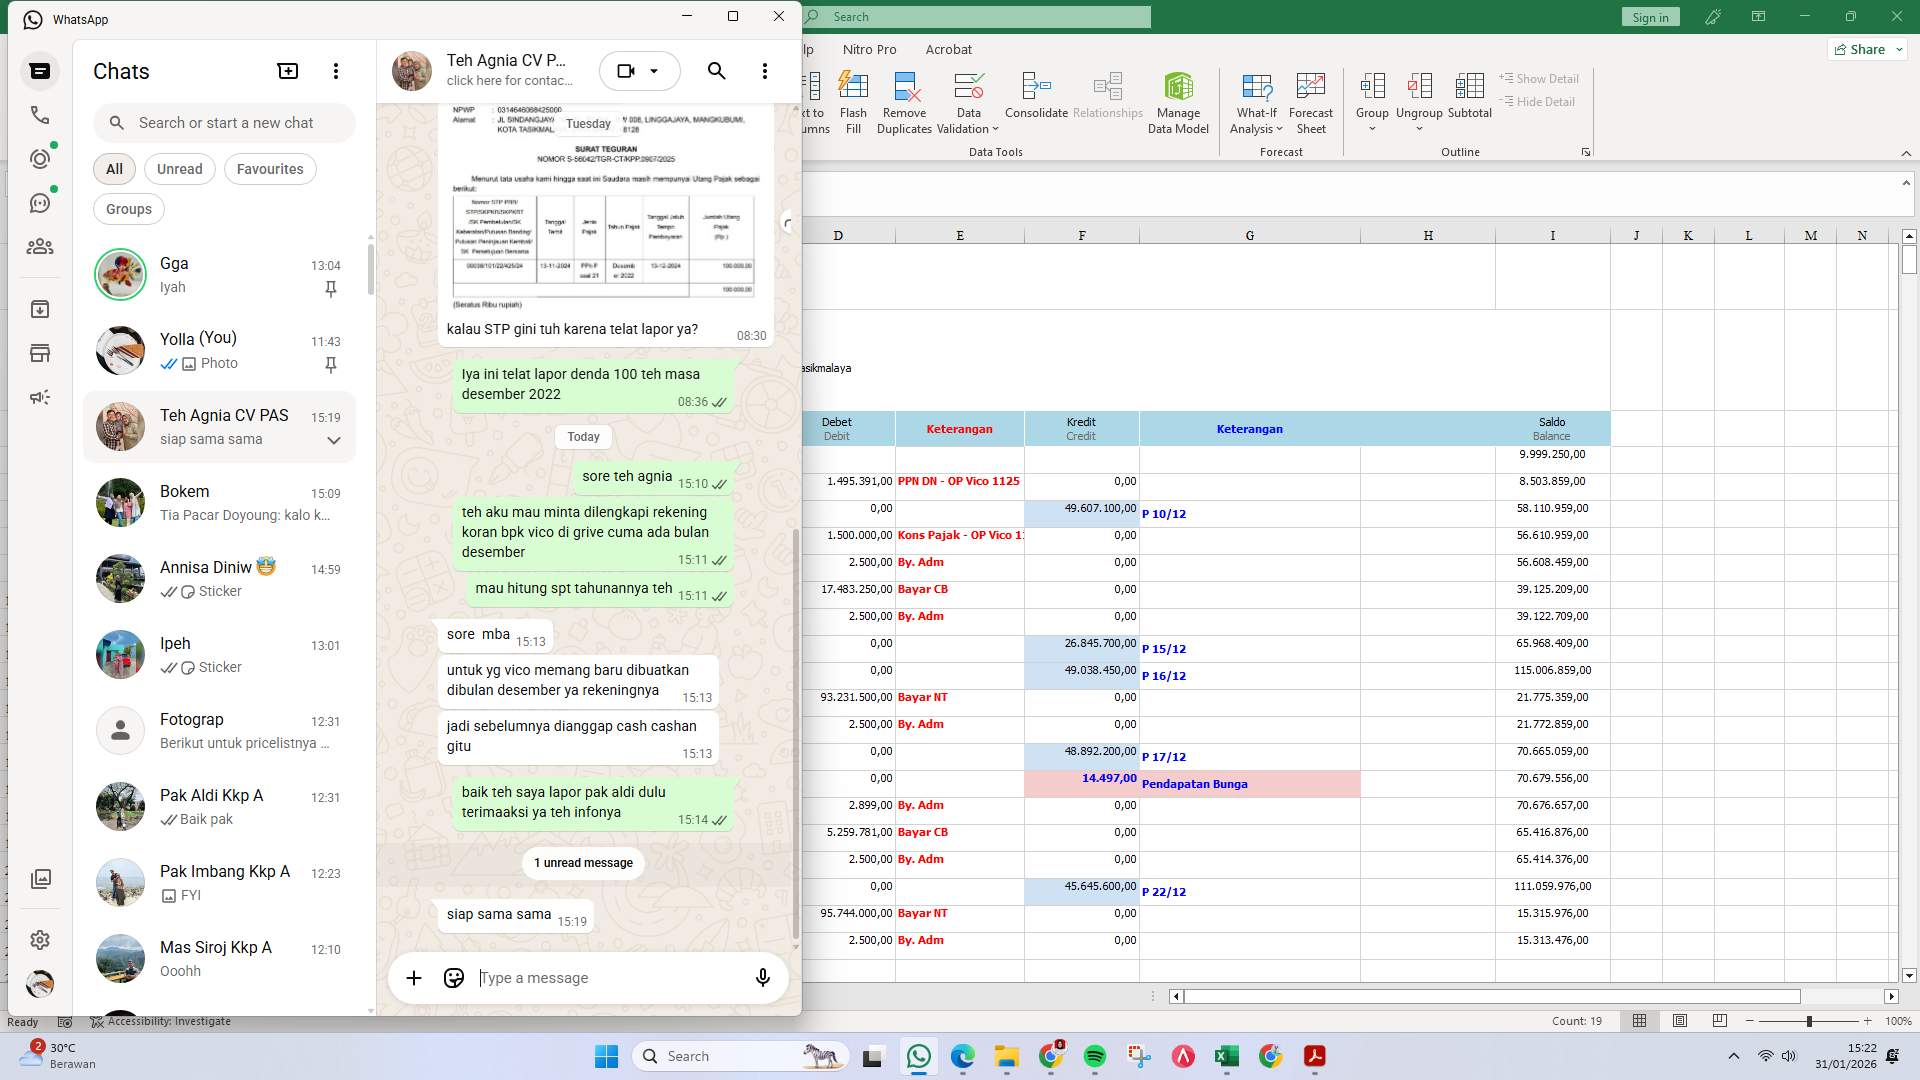Switch to the Acrobat ribbon tab

[949, 49]
